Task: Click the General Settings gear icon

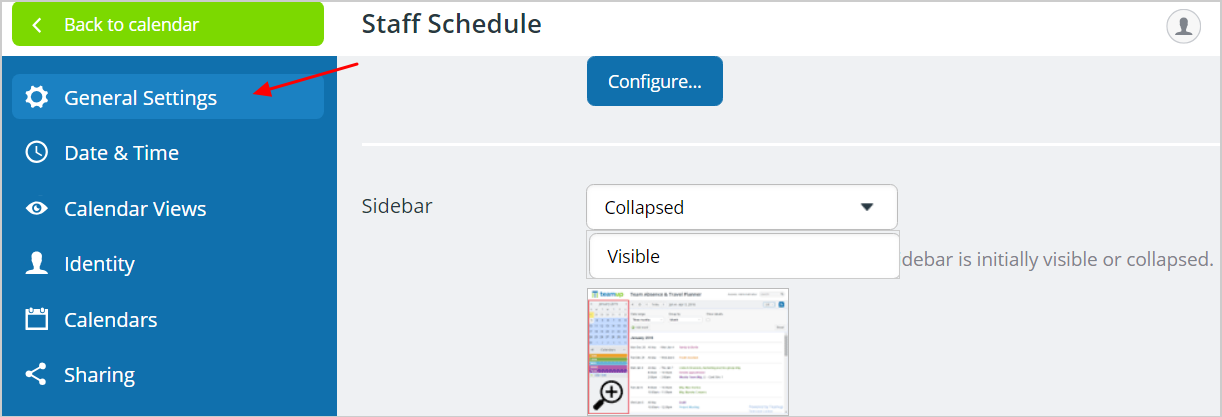Action: point(37,98)
